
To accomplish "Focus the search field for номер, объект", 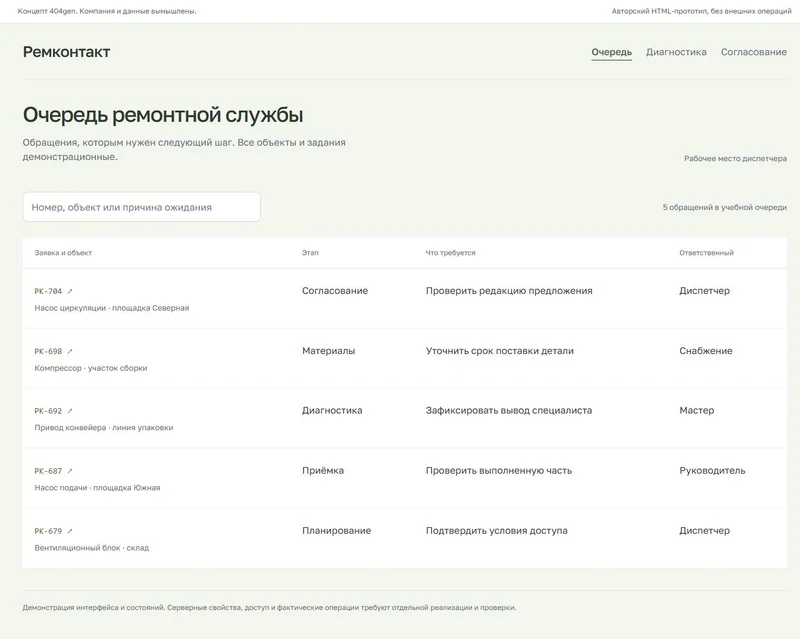I will tap(141, 207).
